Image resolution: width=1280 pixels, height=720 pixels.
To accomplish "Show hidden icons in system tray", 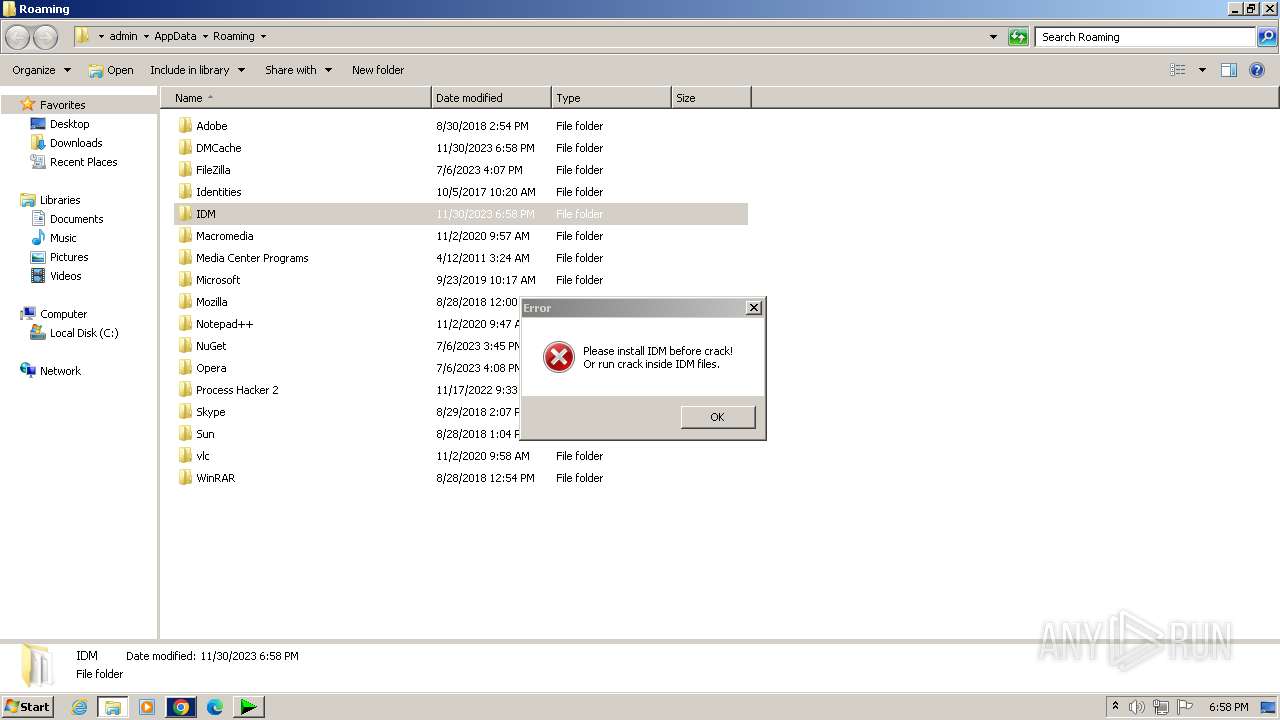I will [x=1115, y=707].
